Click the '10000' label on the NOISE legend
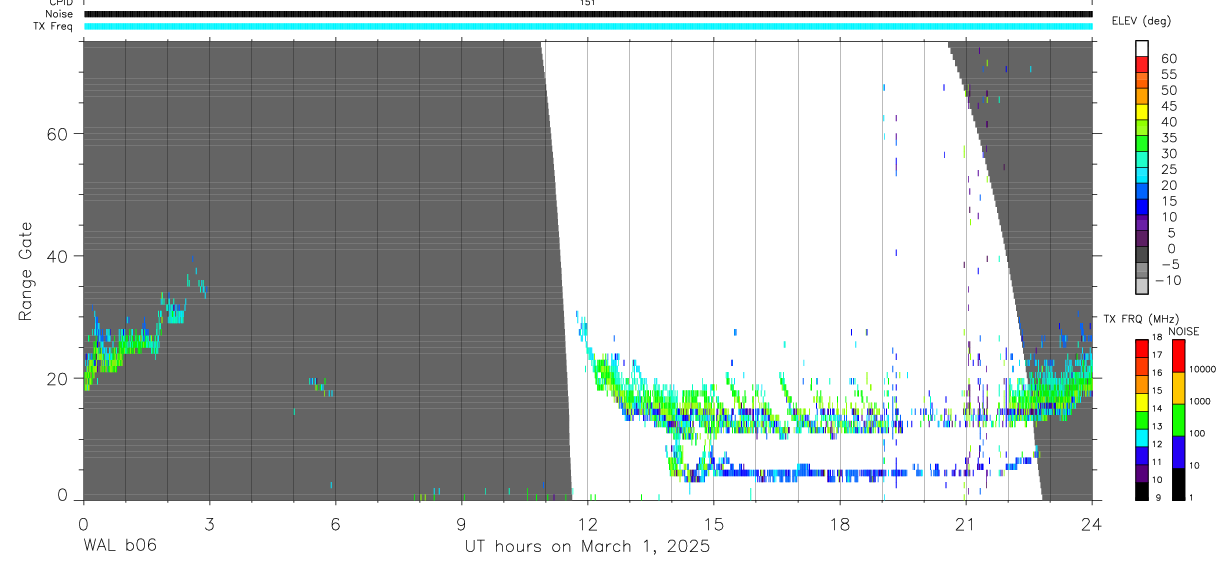 click(x=1202, y=369)
